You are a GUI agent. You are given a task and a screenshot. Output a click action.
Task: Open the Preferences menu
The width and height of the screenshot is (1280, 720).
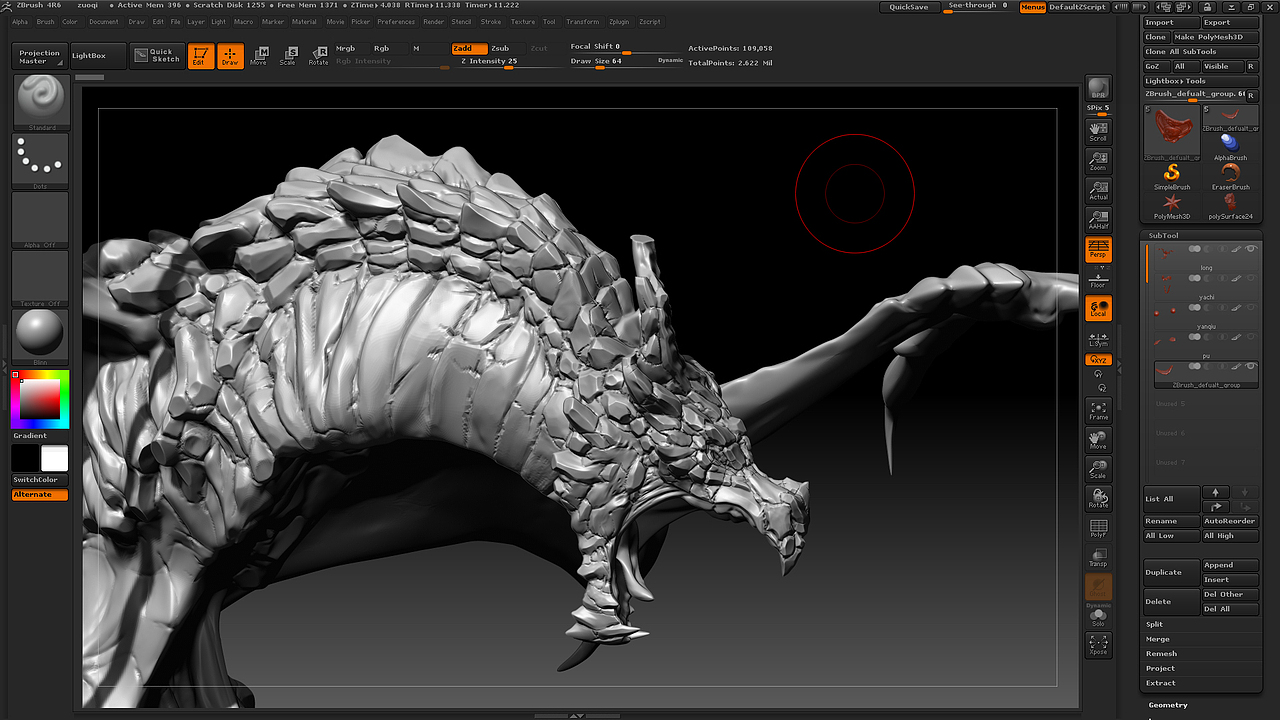click(396, 21)
